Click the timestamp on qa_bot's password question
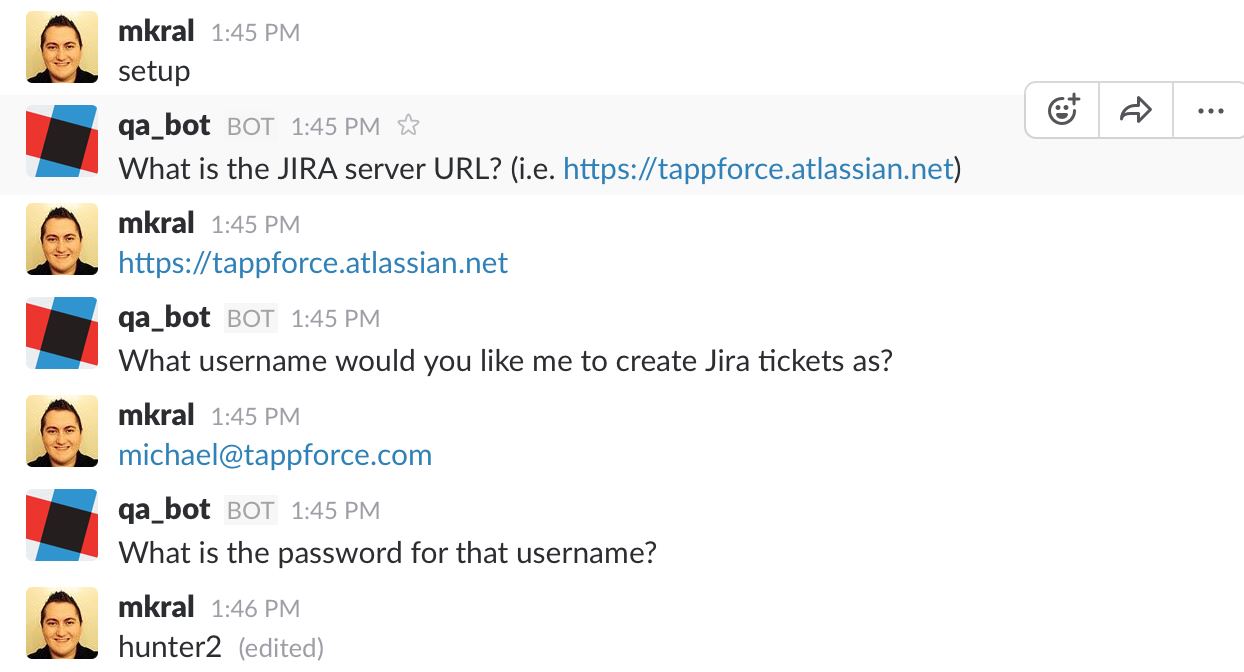 (335, 511)
